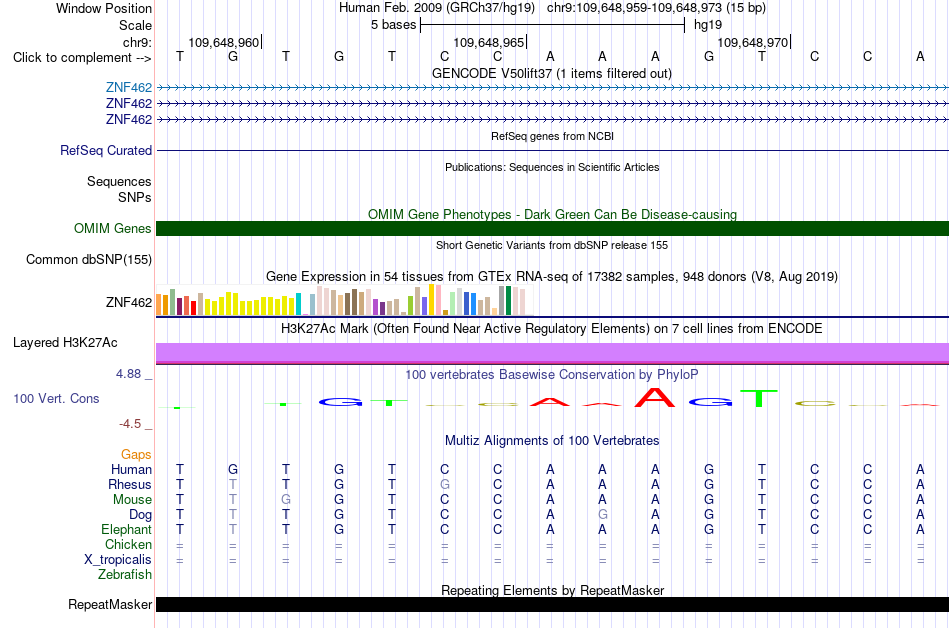
Task: Click the 'Mouse' alignment row label
Action: 132,500
